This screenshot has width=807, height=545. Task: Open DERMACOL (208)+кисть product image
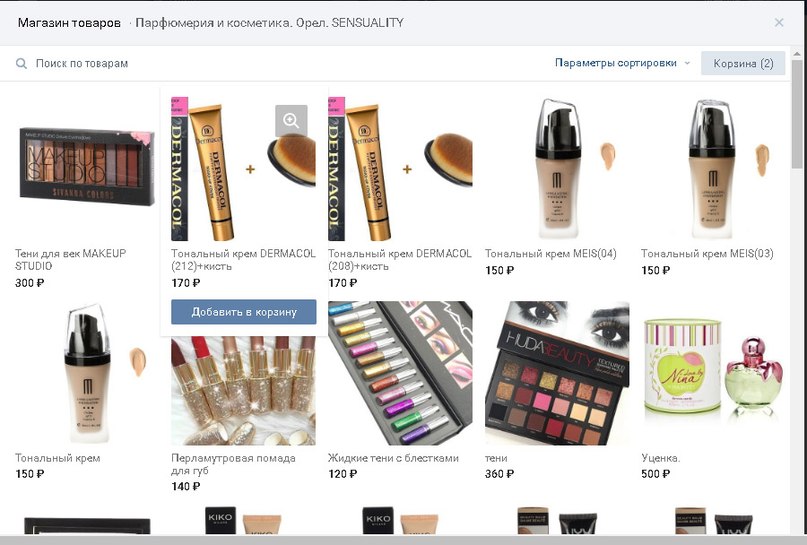(400, 169)
